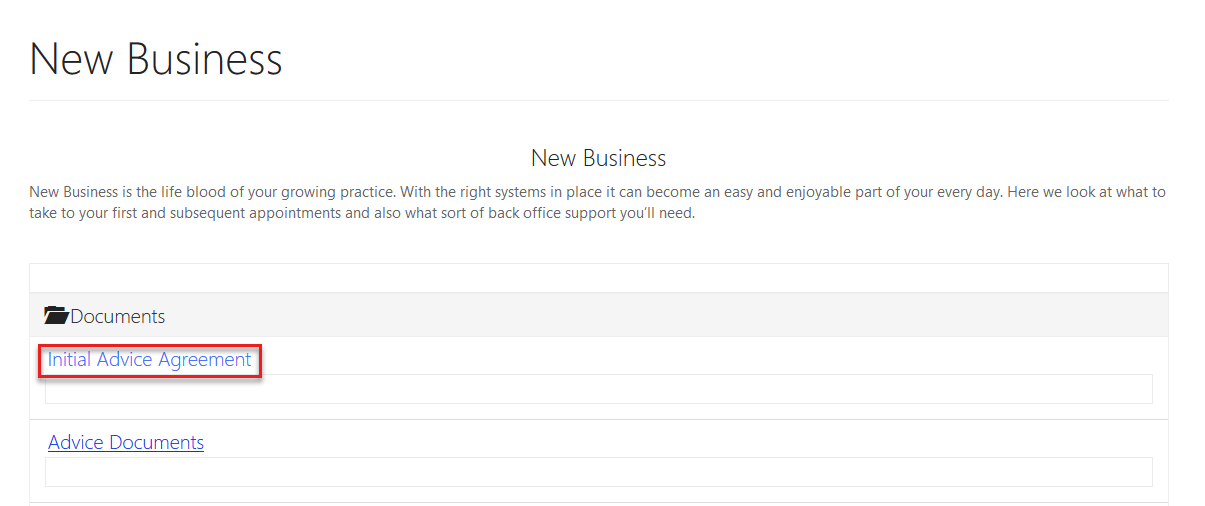The width and height of the screenshot is (1205, 506).
Task: Click the word Business in the large title
Action: [x=205, y=59]
